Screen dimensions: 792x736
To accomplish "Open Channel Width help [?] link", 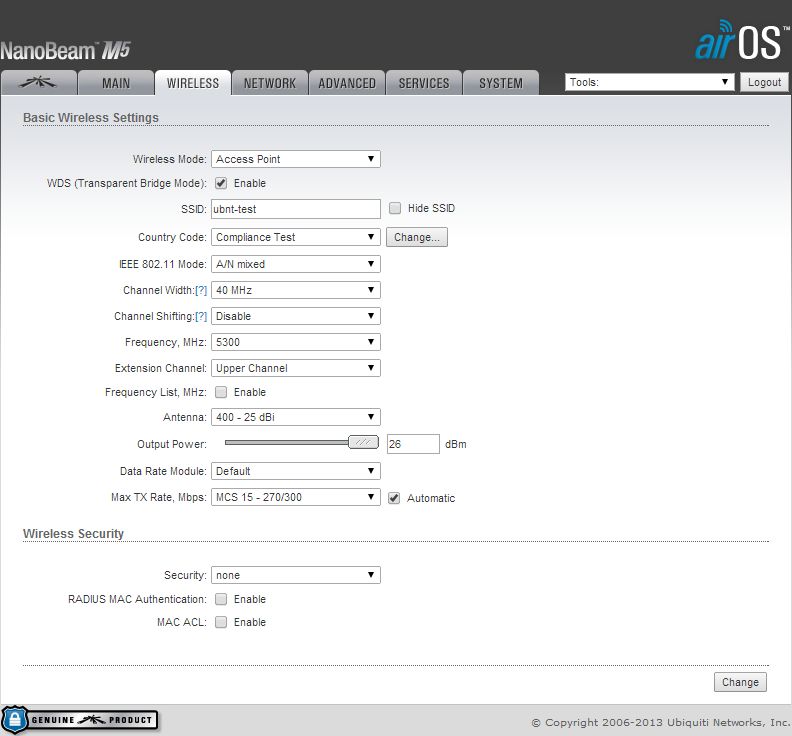I will click(201, 290).
